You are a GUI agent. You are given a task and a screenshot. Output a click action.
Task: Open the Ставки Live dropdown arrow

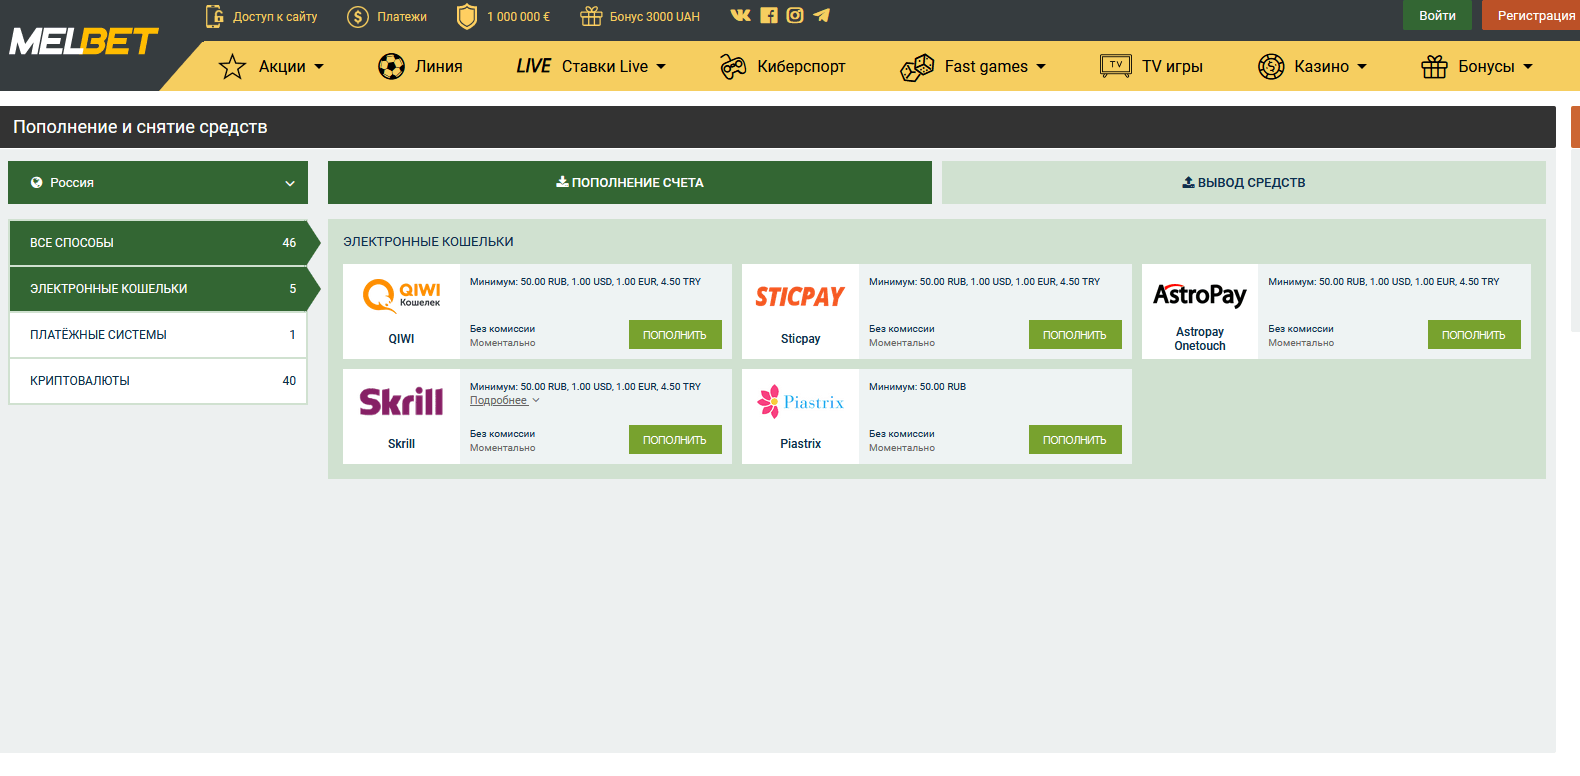click(661, 67)
